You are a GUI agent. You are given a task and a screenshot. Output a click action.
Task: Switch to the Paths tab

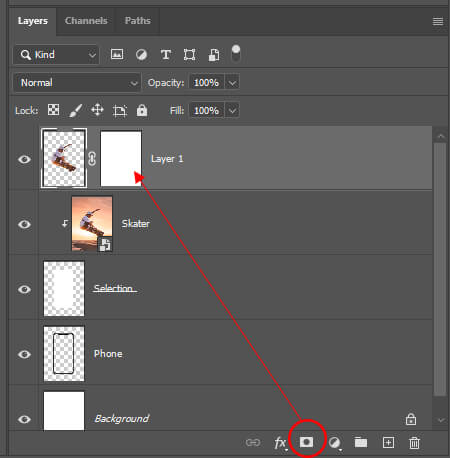[x=138, y=21]
